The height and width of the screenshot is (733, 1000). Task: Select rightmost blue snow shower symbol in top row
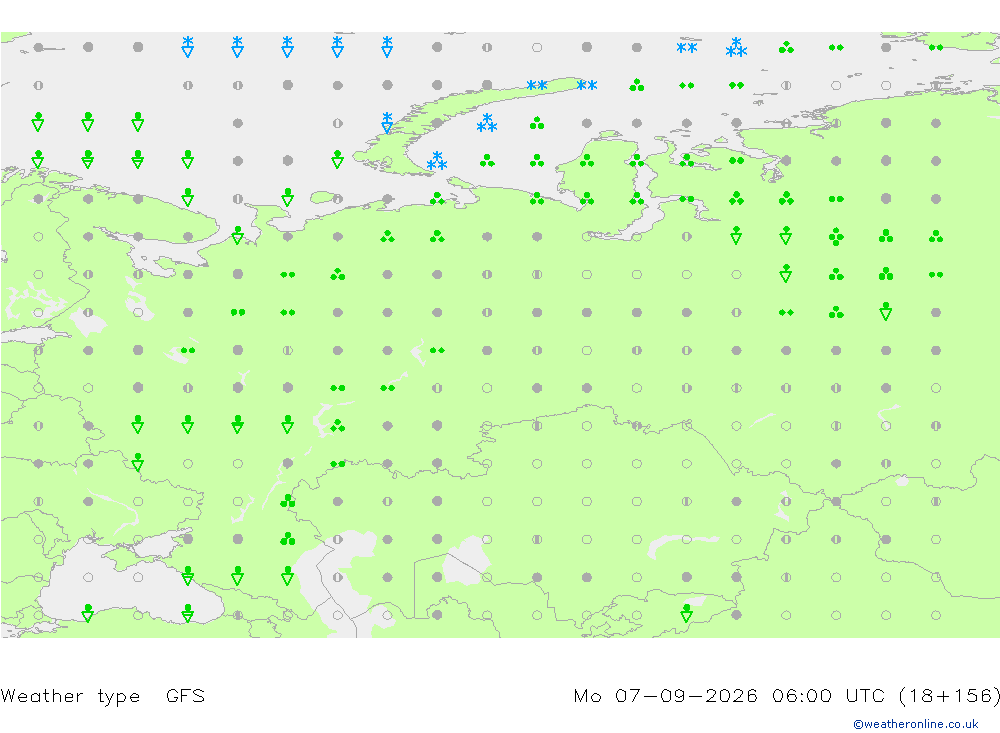(387, 47)
